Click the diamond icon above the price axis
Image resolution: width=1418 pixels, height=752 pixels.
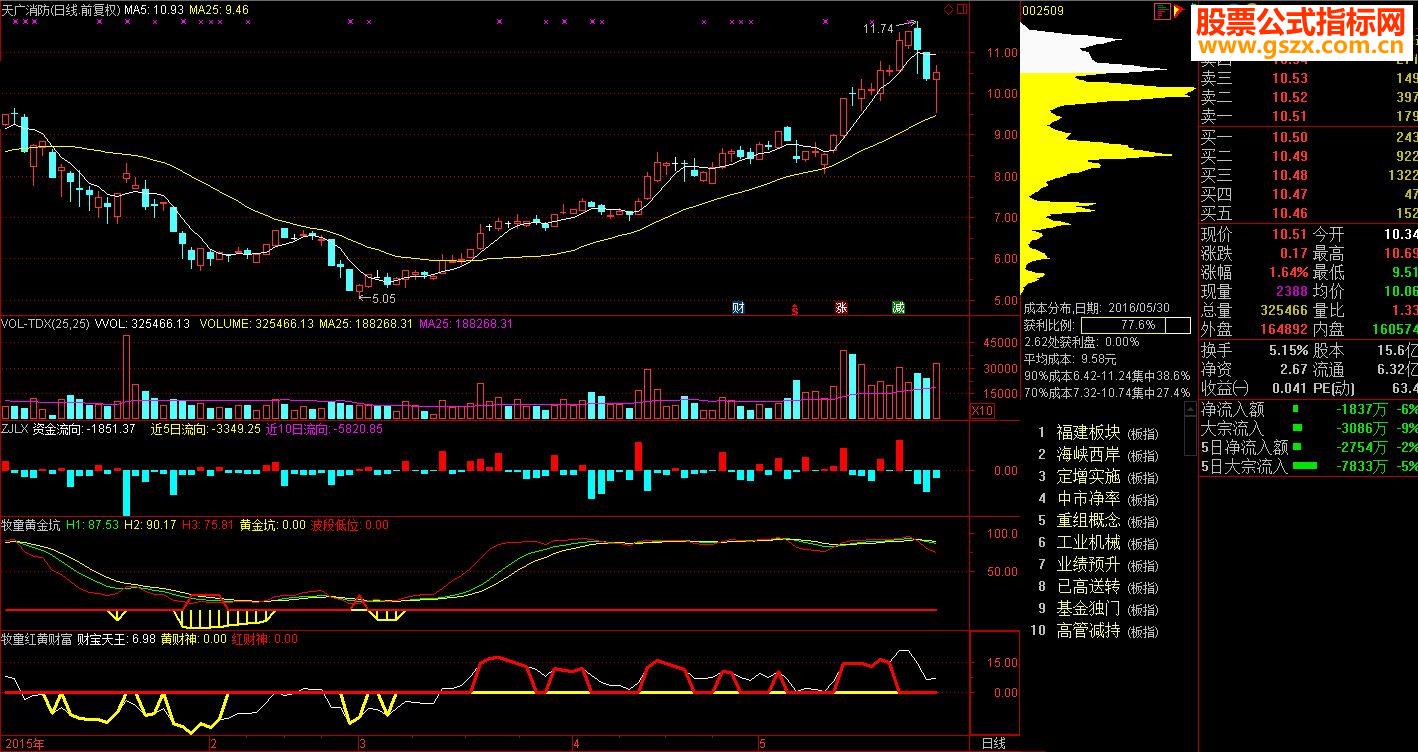tap(947, 10)
